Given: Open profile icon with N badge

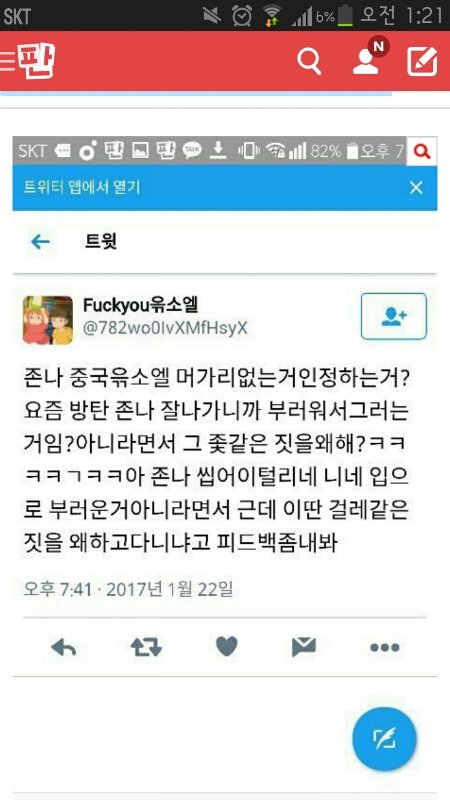Looking at the screenshot, I should point(369,57).
